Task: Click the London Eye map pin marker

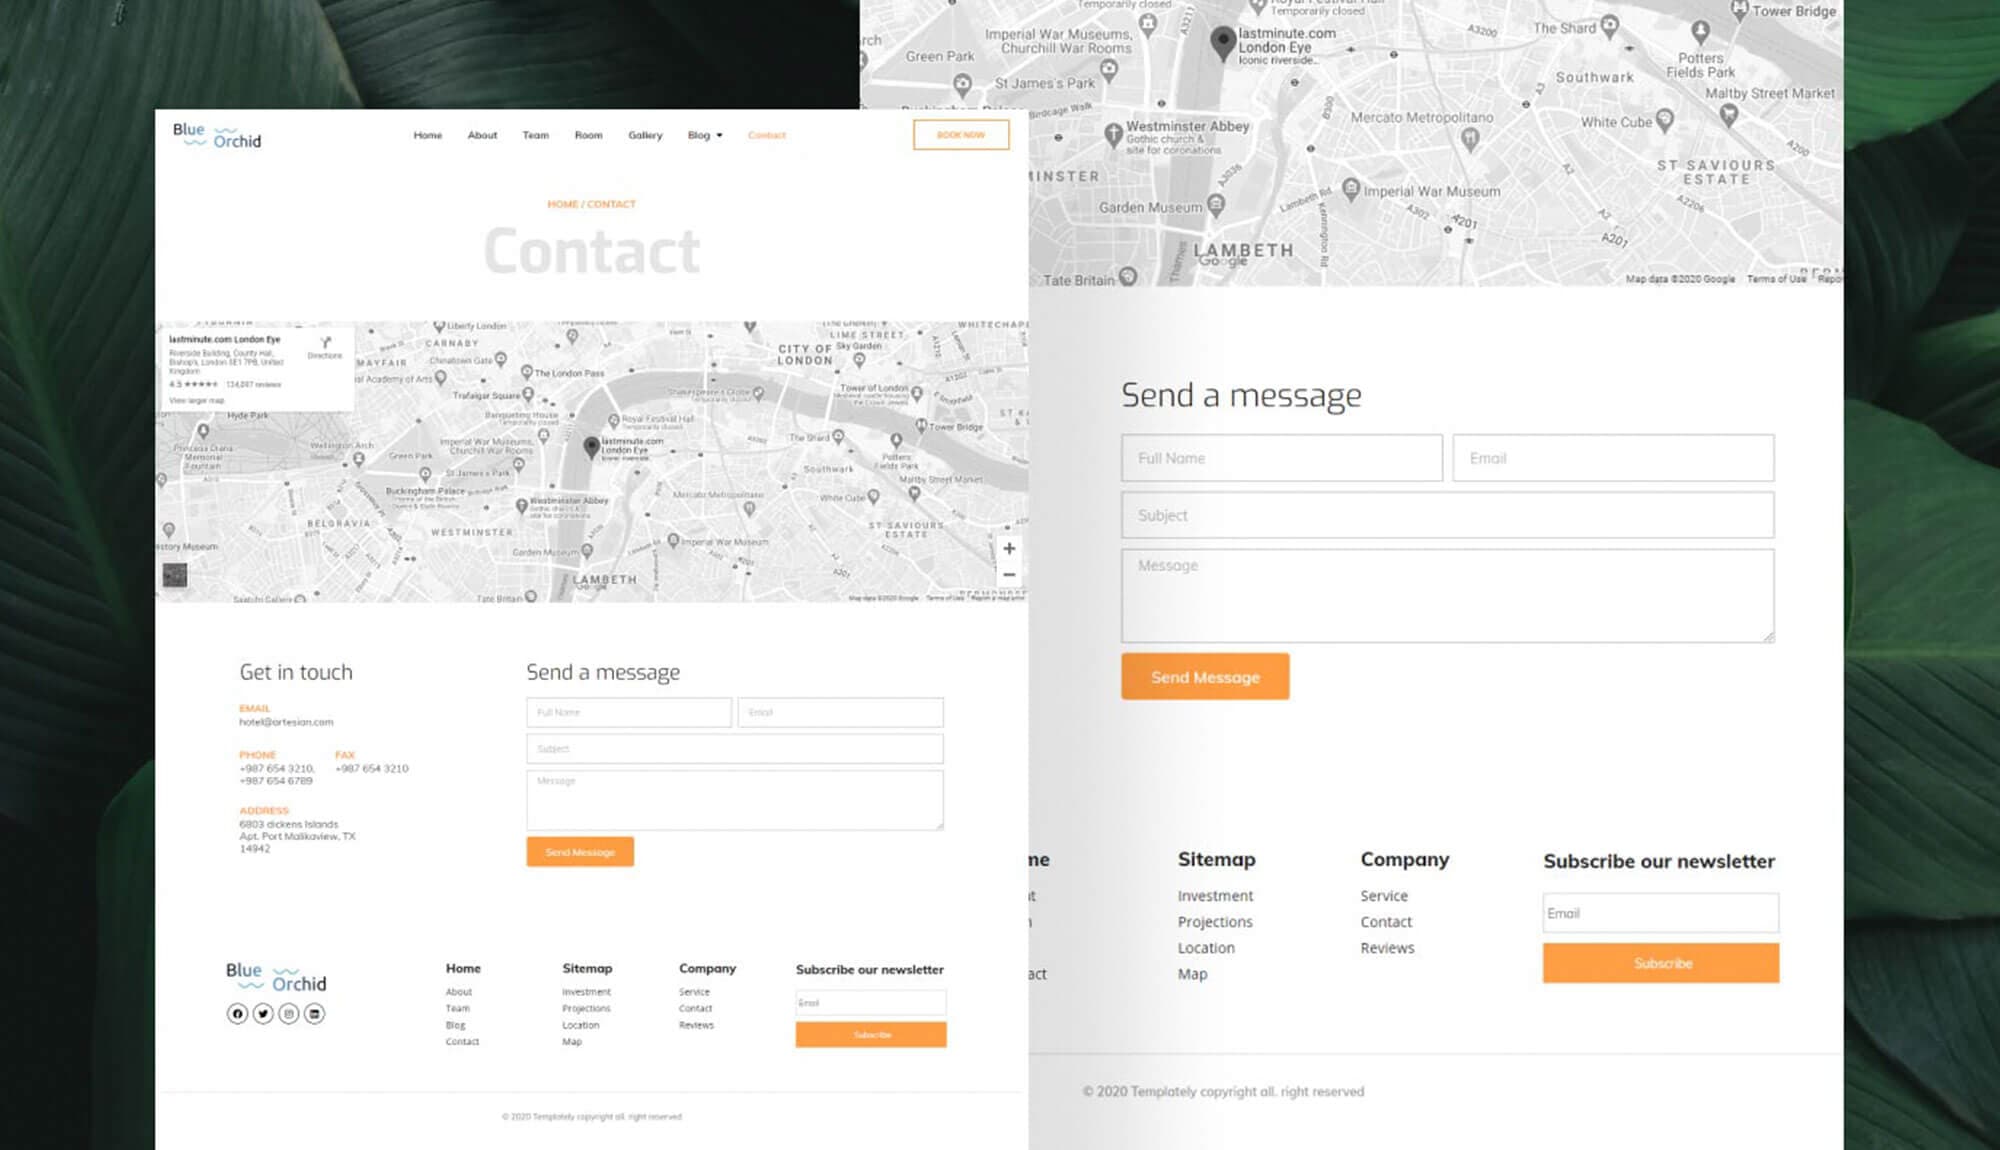Action: click(x=592, y=447)
